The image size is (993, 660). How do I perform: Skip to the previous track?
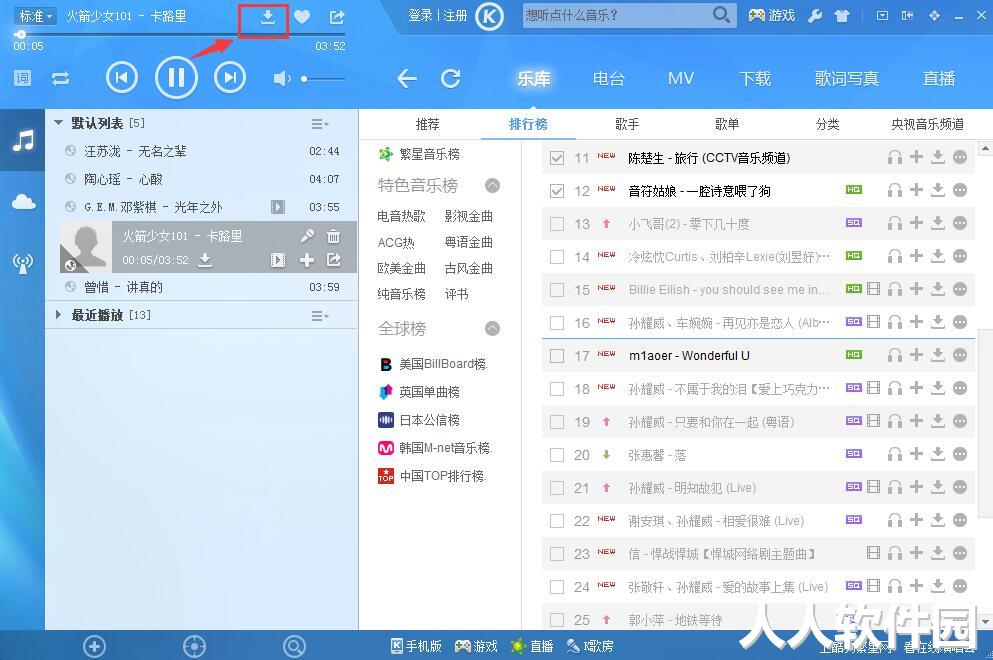pos(122,78)
